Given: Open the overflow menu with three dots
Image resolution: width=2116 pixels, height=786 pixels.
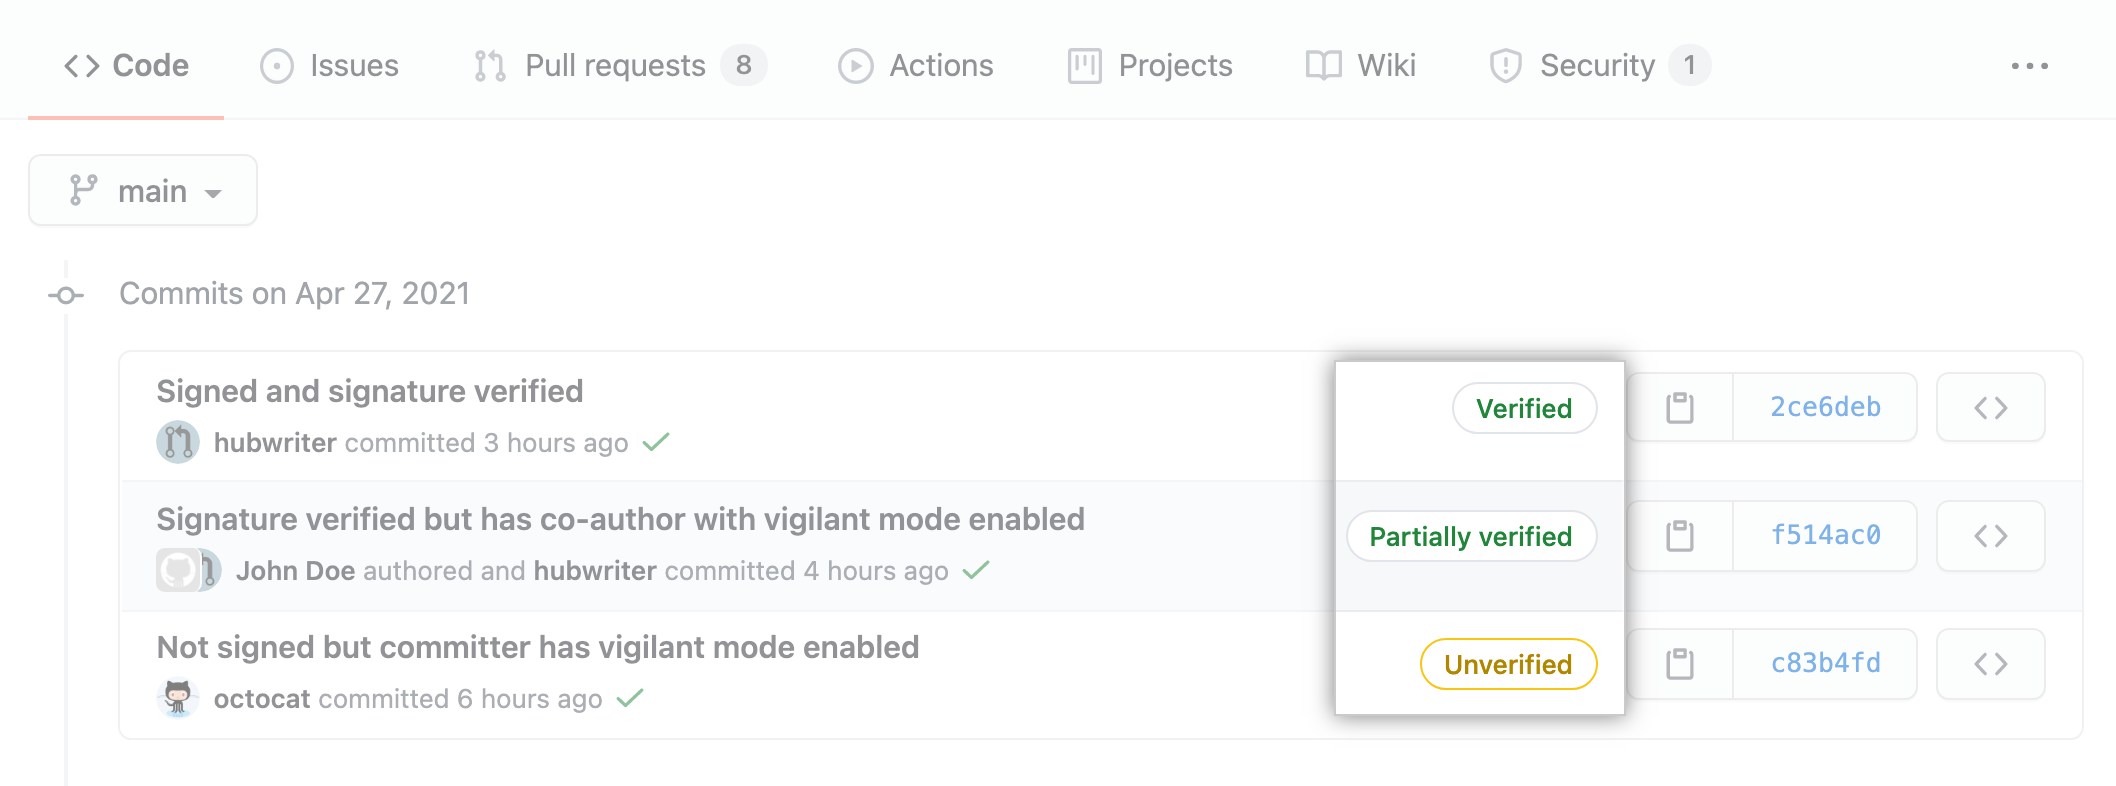Looking at the screenshot, I should click(x=2032, y=65).
